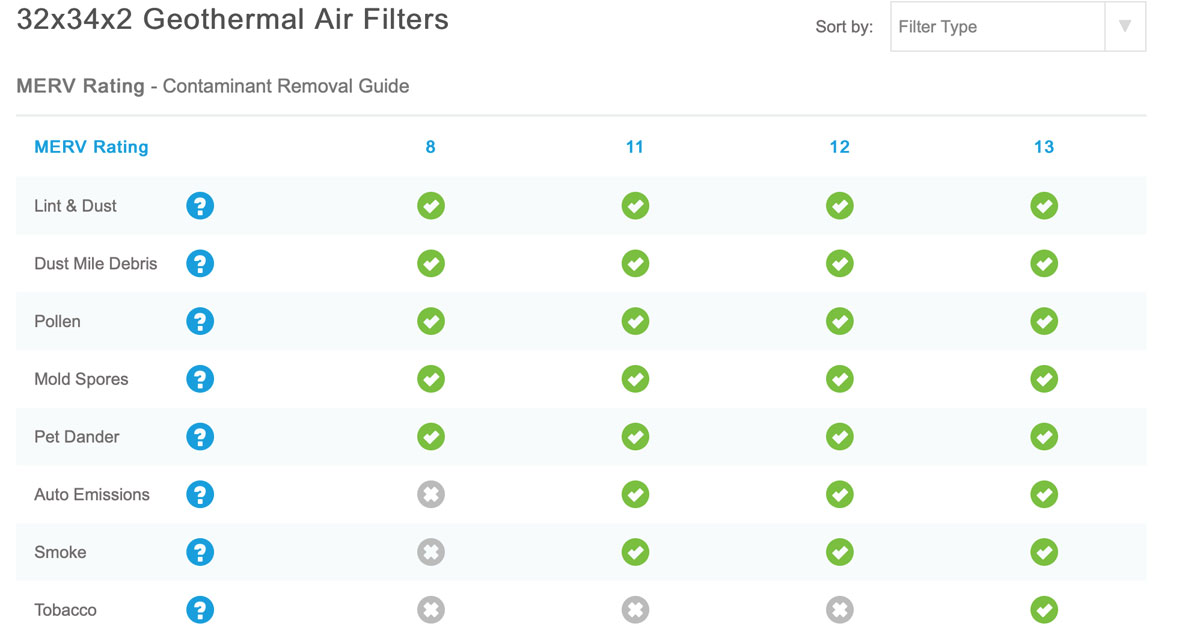Viewport: 1200px width, 630px height.
Task: Click the gray X for Smoke under MERV 8
Action: coord(431,552)
